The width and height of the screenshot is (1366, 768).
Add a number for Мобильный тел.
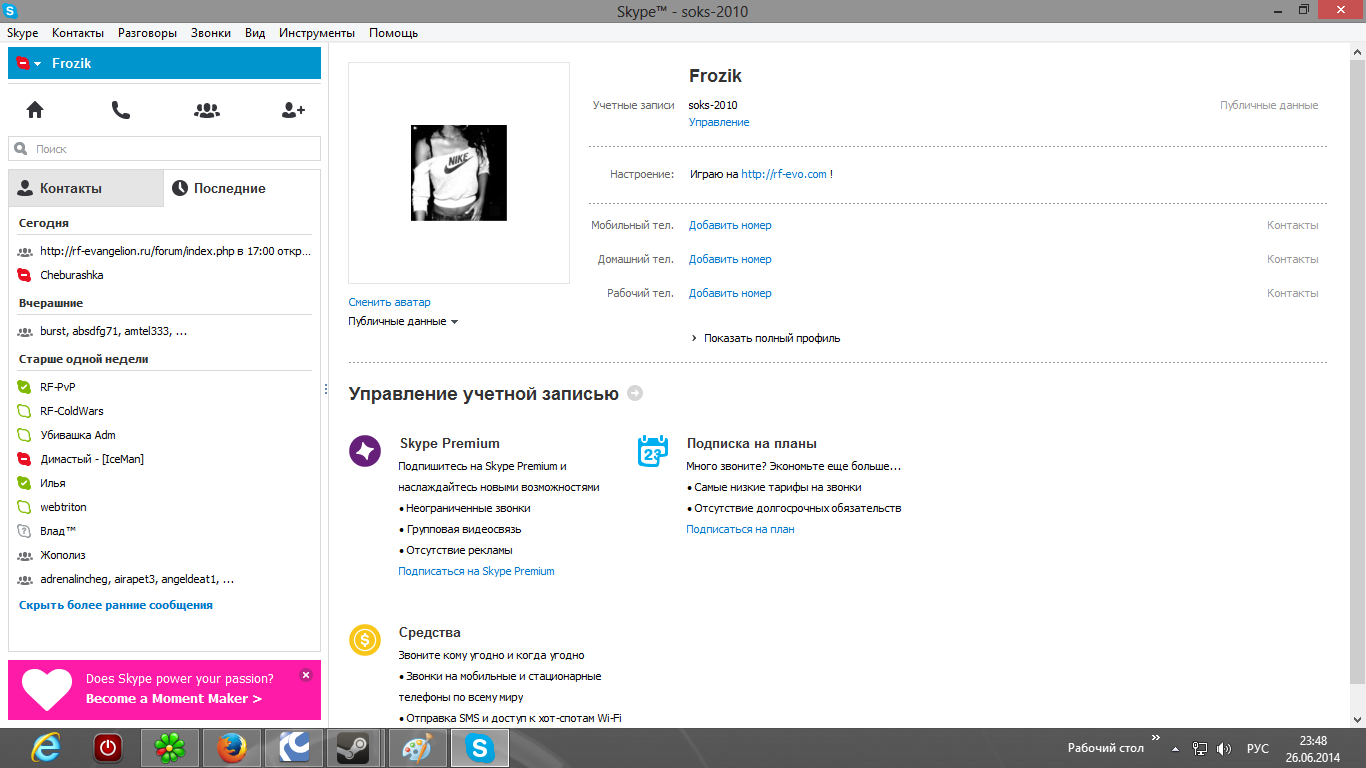tap(730, 225)
